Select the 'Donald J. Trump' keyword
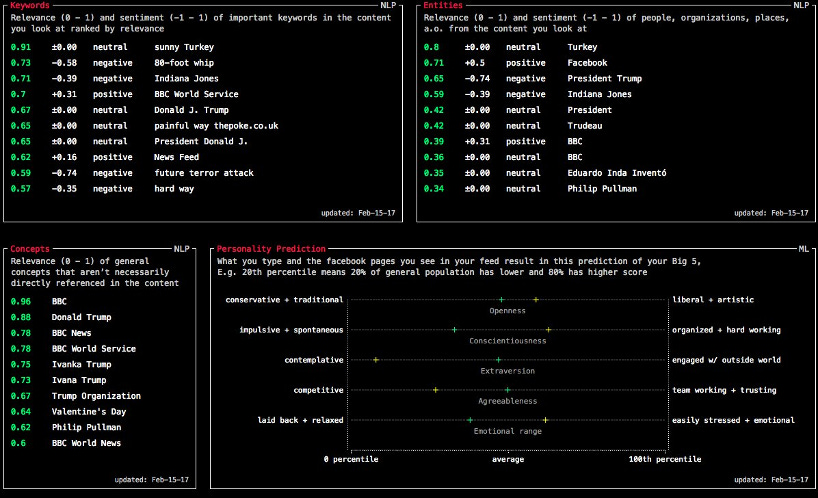The height and width of the screenshot is (498, 818). [191, 110]
